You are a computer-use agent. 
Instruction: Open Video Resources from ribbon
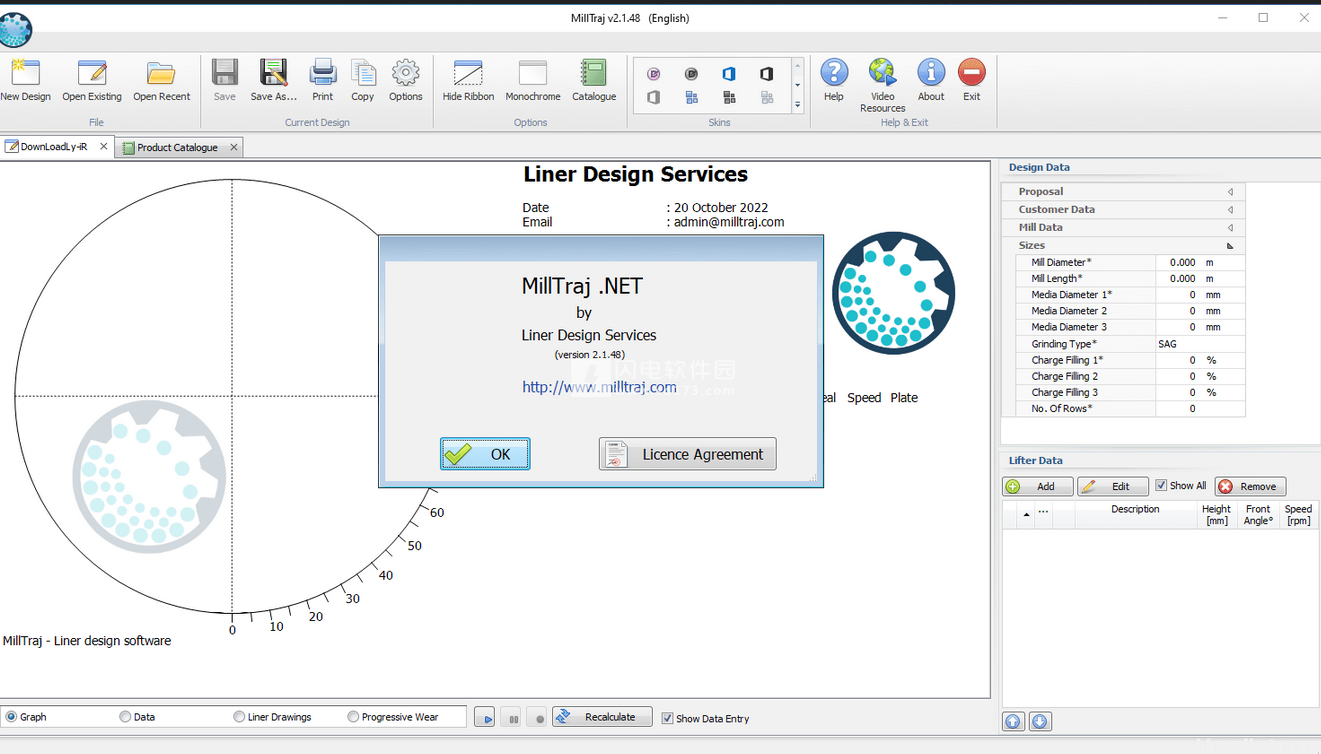tap(882, 74)
